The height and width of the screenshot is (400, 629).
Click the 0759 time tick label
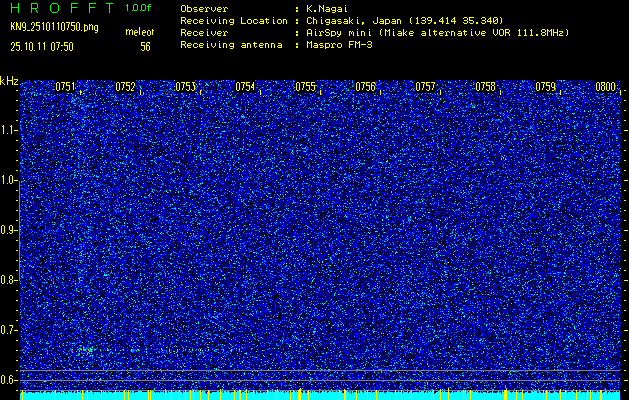[x=546, y=87]
